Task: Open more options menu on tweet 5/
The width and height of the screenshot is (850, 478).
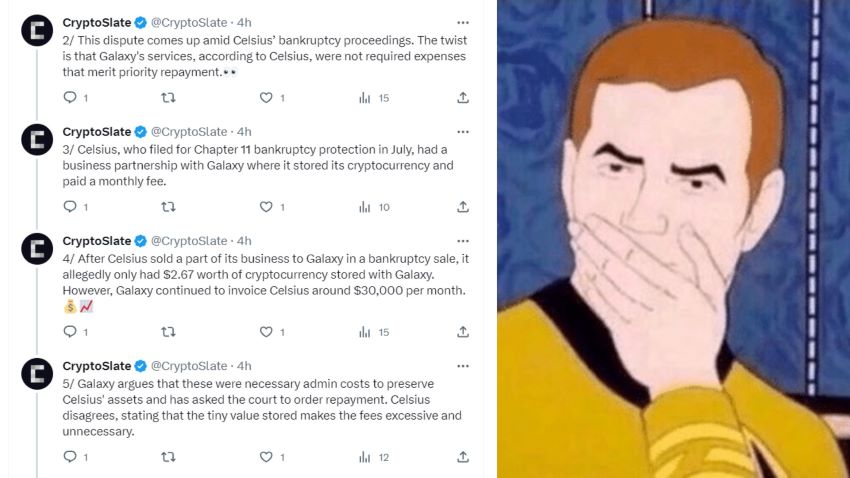Action: (462, 366)
